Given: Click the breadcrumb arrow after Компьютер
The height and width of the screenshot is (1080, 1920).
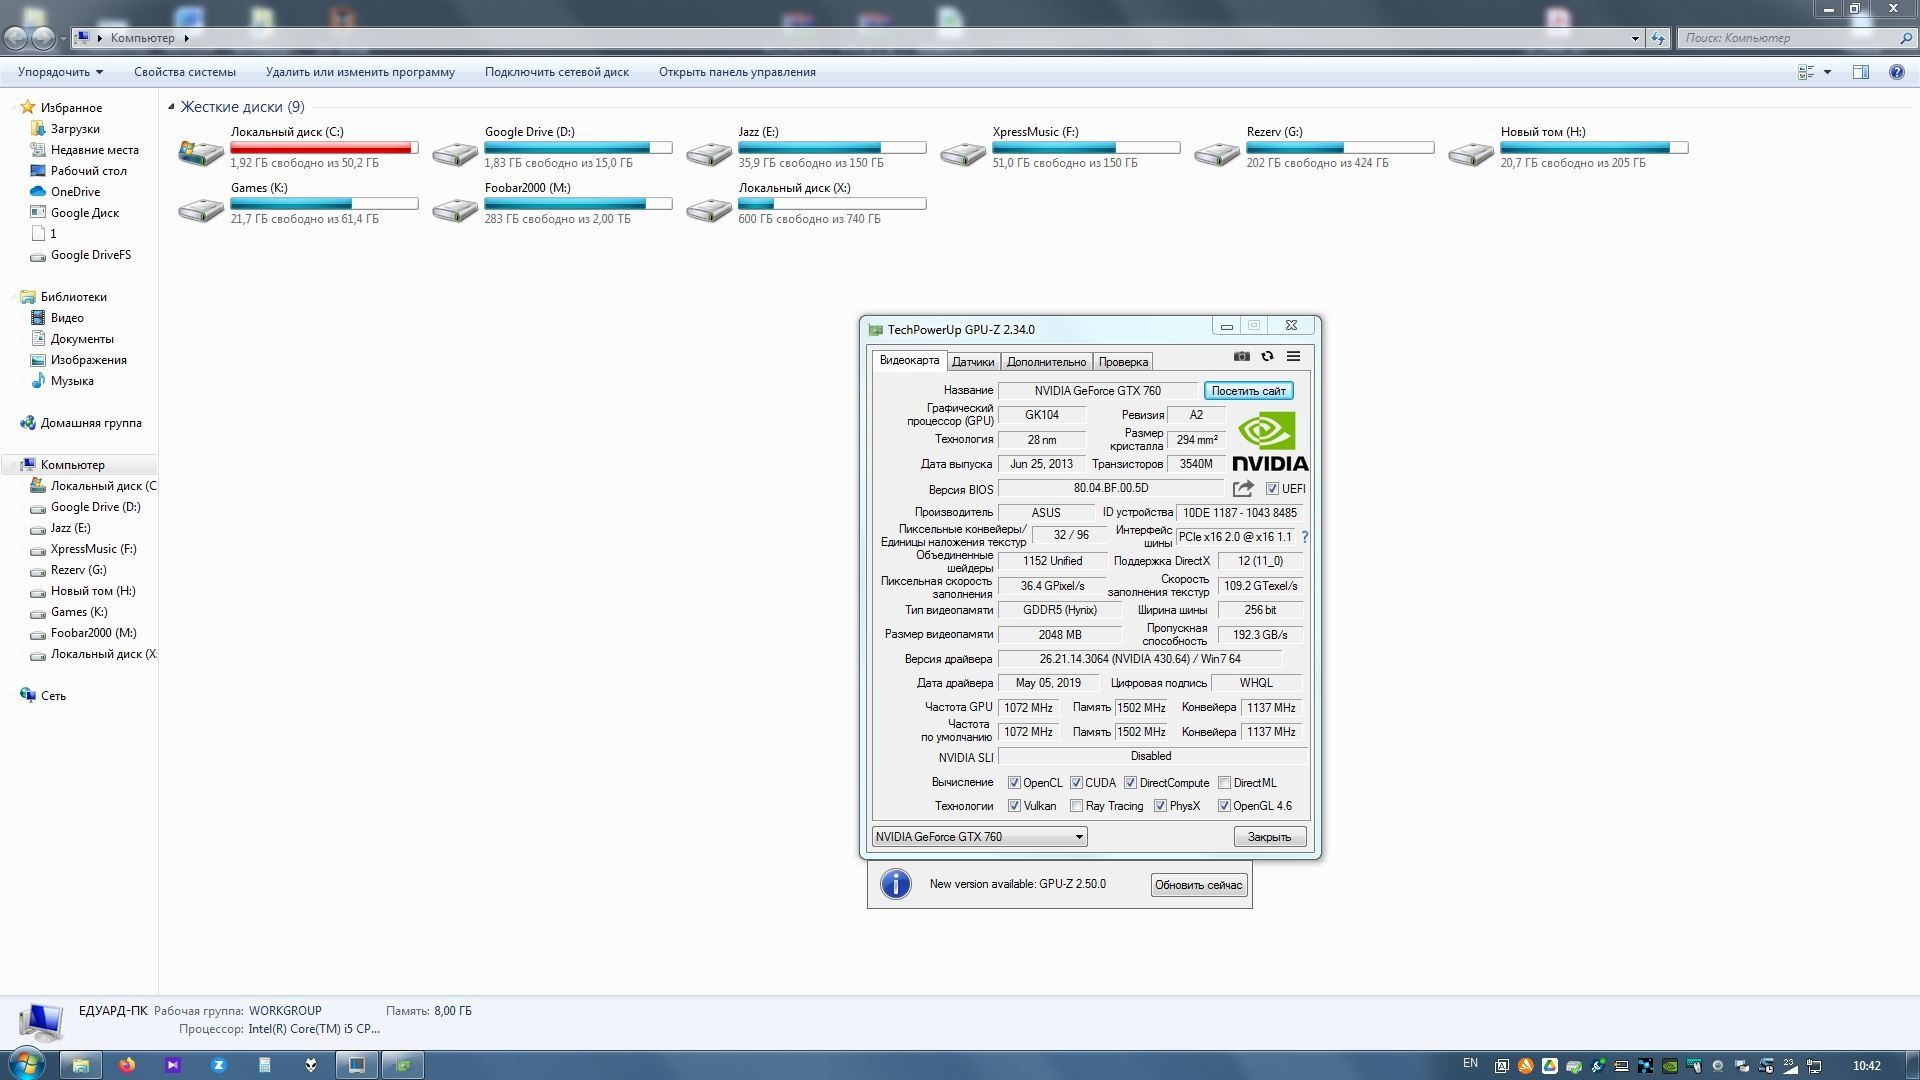Looking at the screenshot, I should click(x=186, y=38).
